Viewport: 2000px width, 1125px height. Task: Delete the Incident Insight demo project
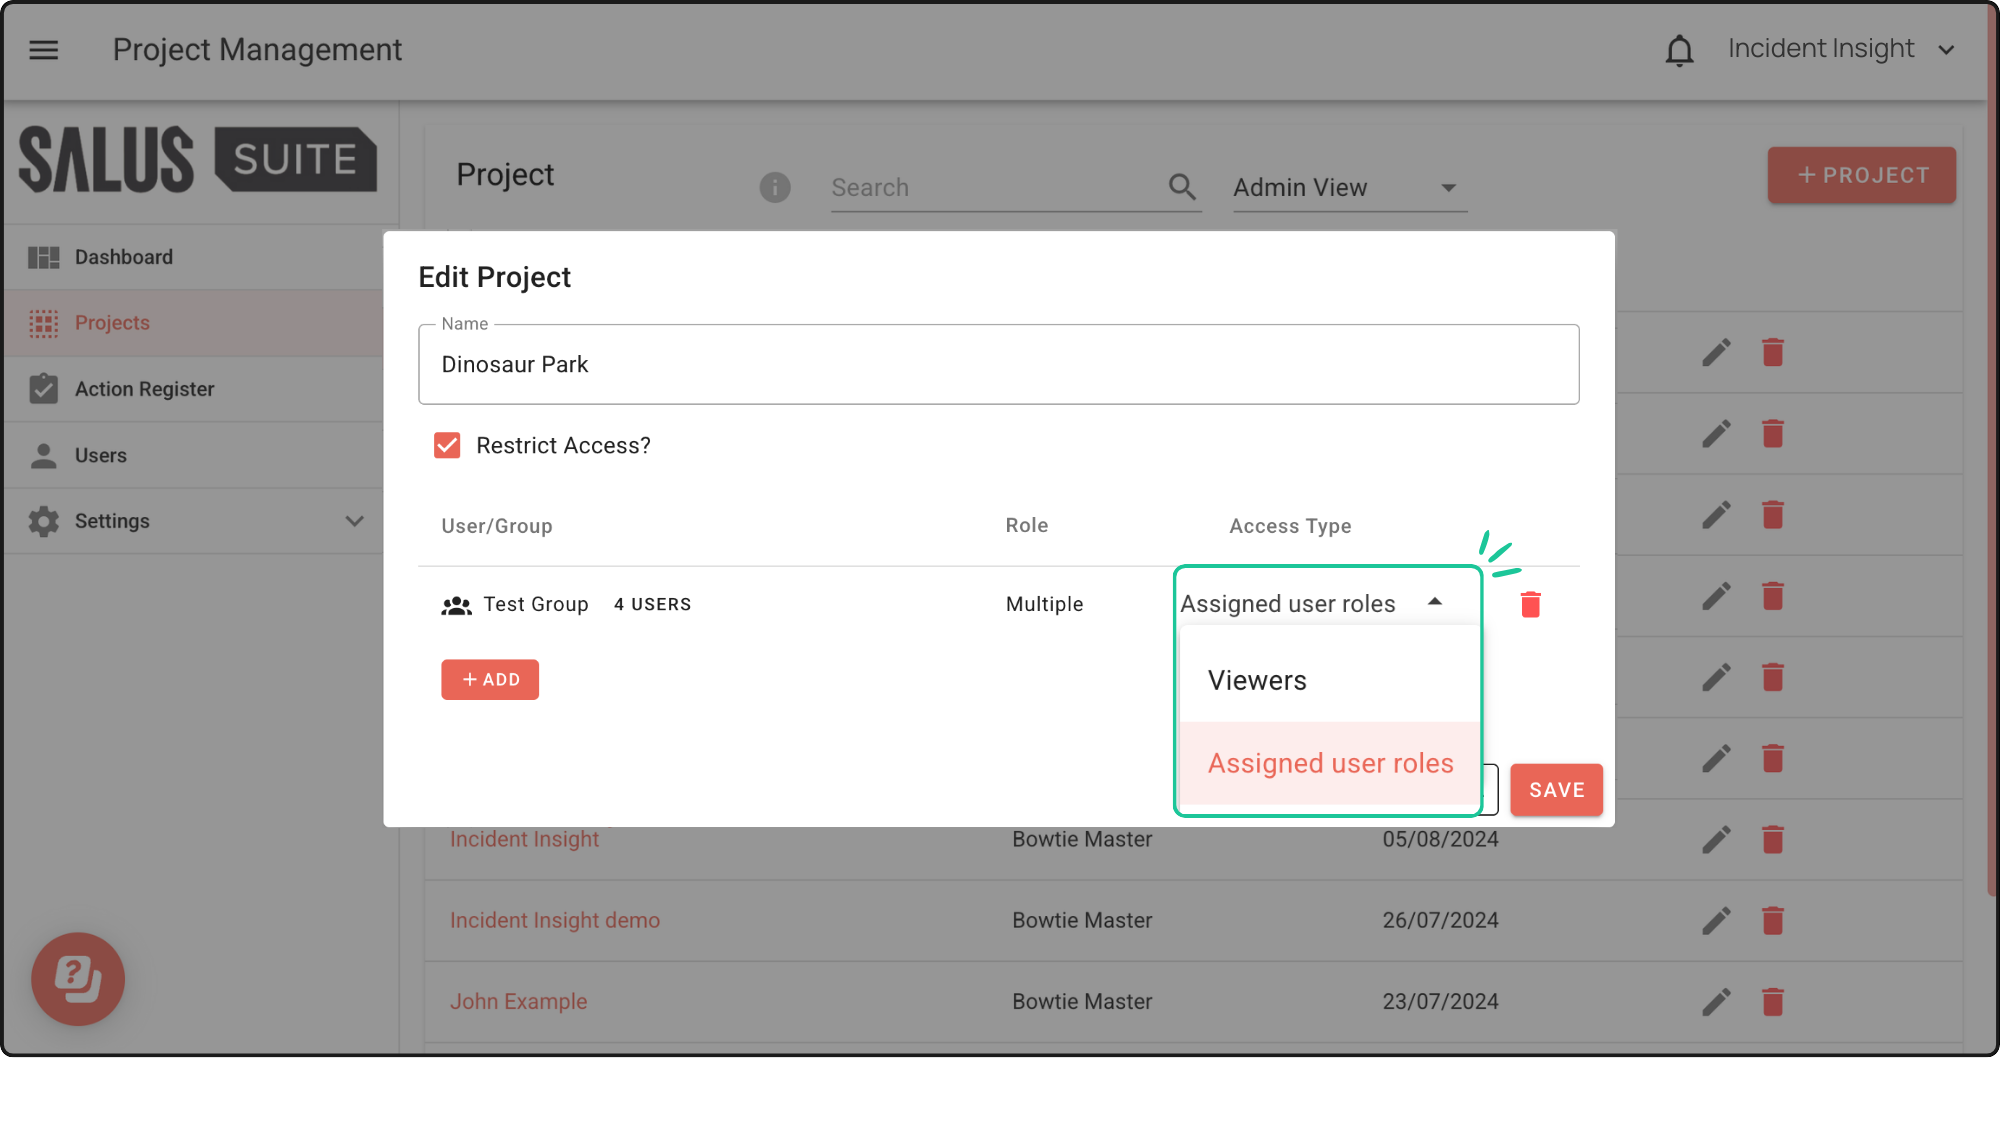tap(1772, 920)
